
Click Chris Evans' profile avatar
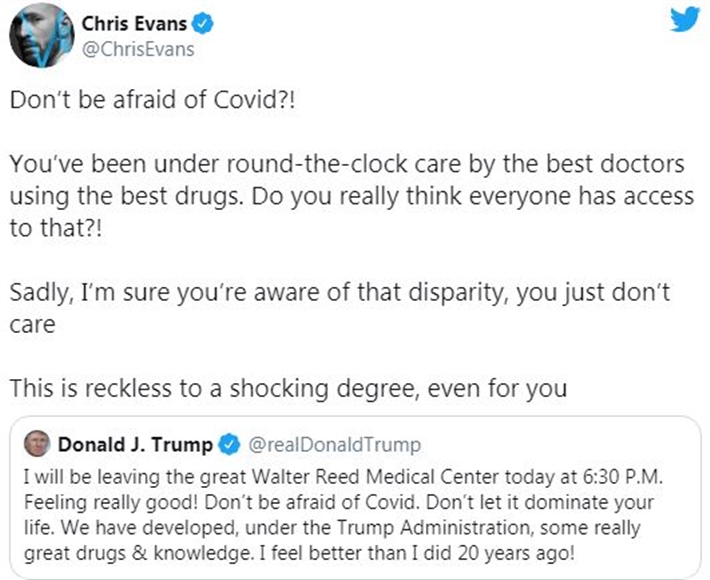39,36
